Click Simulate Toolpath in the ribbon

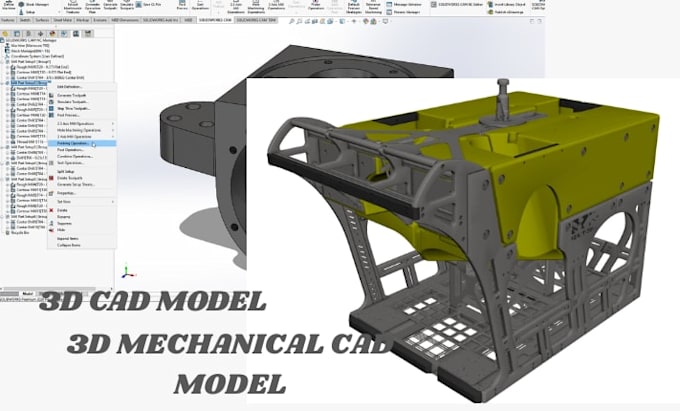click(127, 6)
